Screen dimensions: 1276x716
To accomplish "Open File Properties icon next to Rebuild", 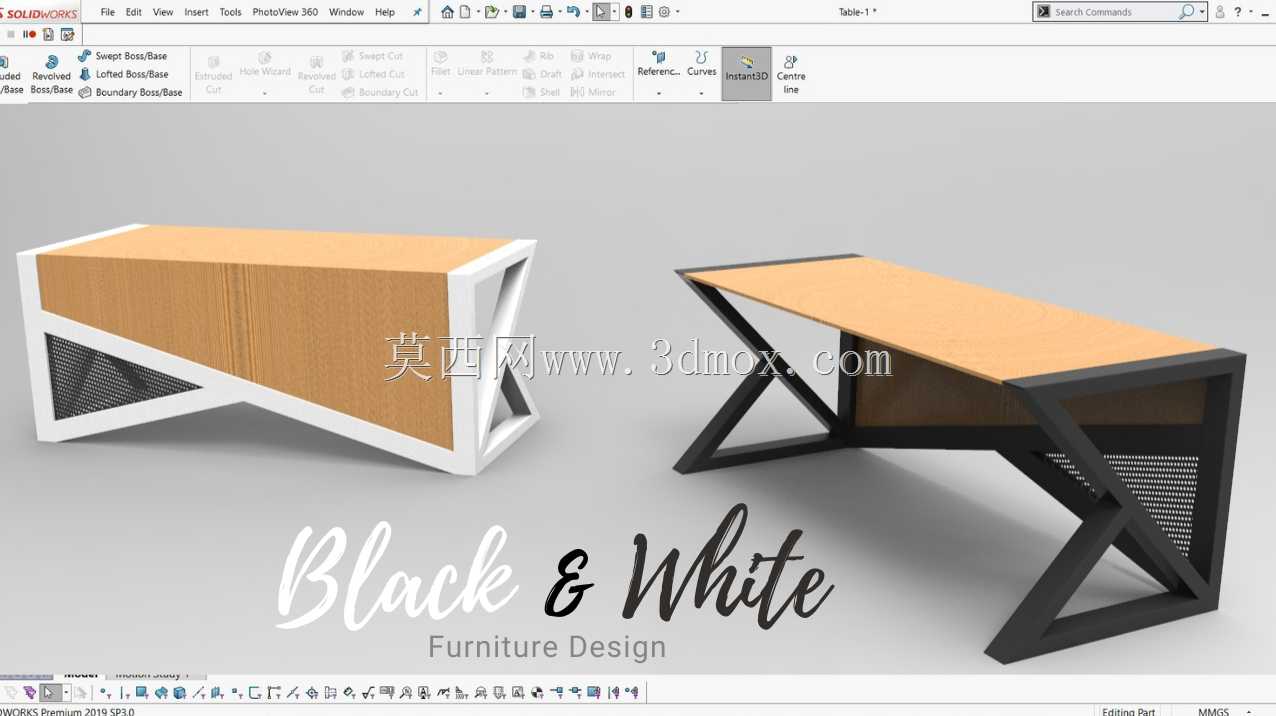I will 646,12.
